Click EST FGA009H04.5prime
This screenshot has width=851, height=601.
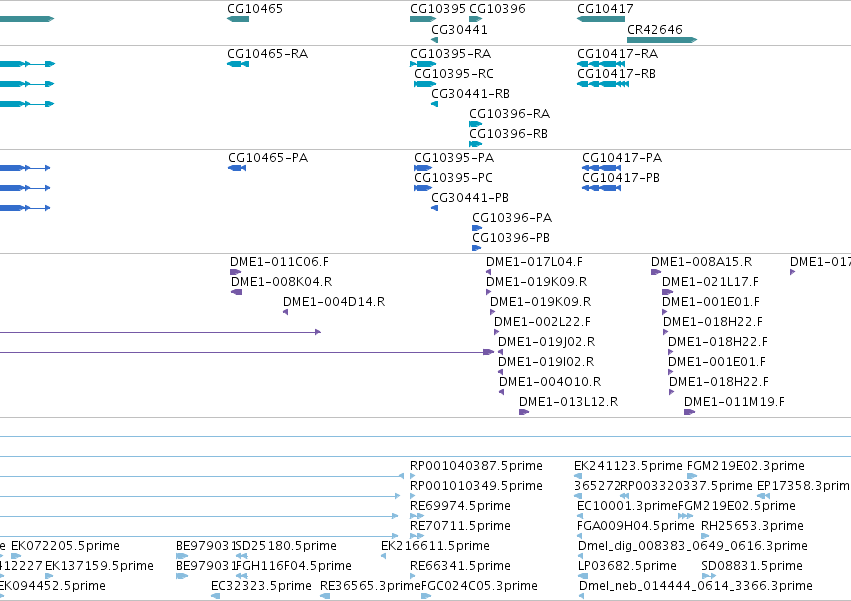(x=636, y=527)
